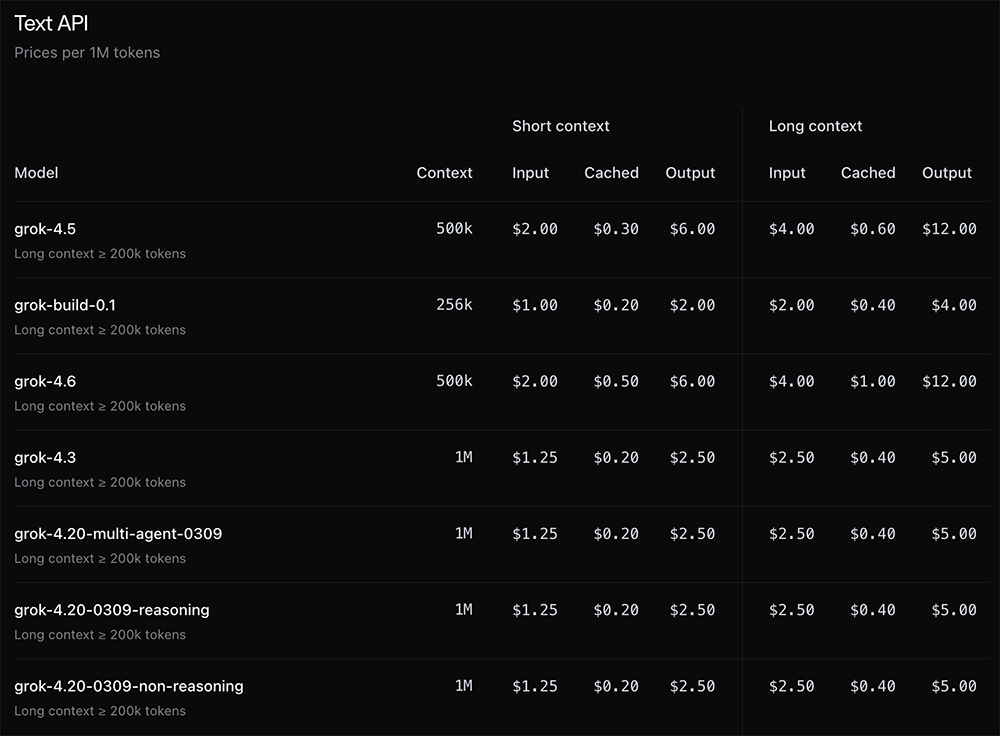The width and height of the screenshot is (1000, 736).
Task: Select the "grok-4.20-multi-agent-0309" model name
Action: [118, 534]
